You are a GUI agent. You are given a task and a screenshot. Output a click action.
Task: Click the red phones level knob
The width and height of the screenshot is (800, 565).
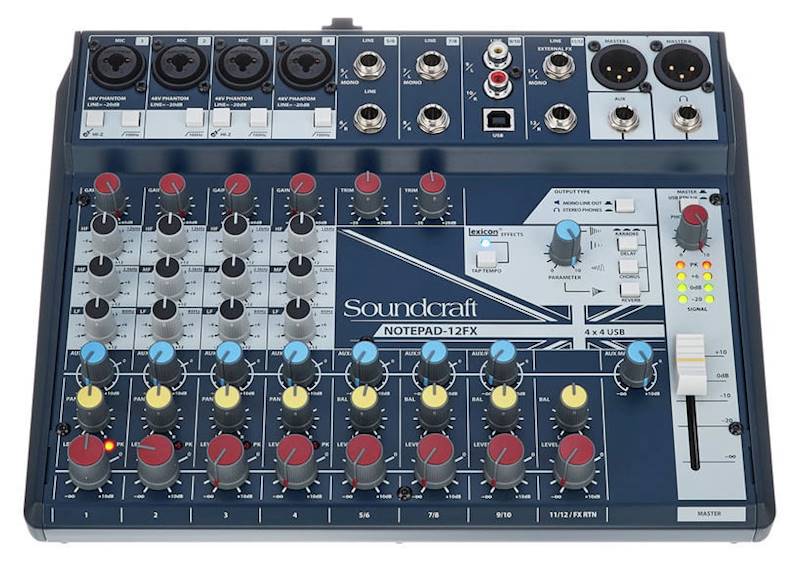pyautogui.click(x=693, y=226)
